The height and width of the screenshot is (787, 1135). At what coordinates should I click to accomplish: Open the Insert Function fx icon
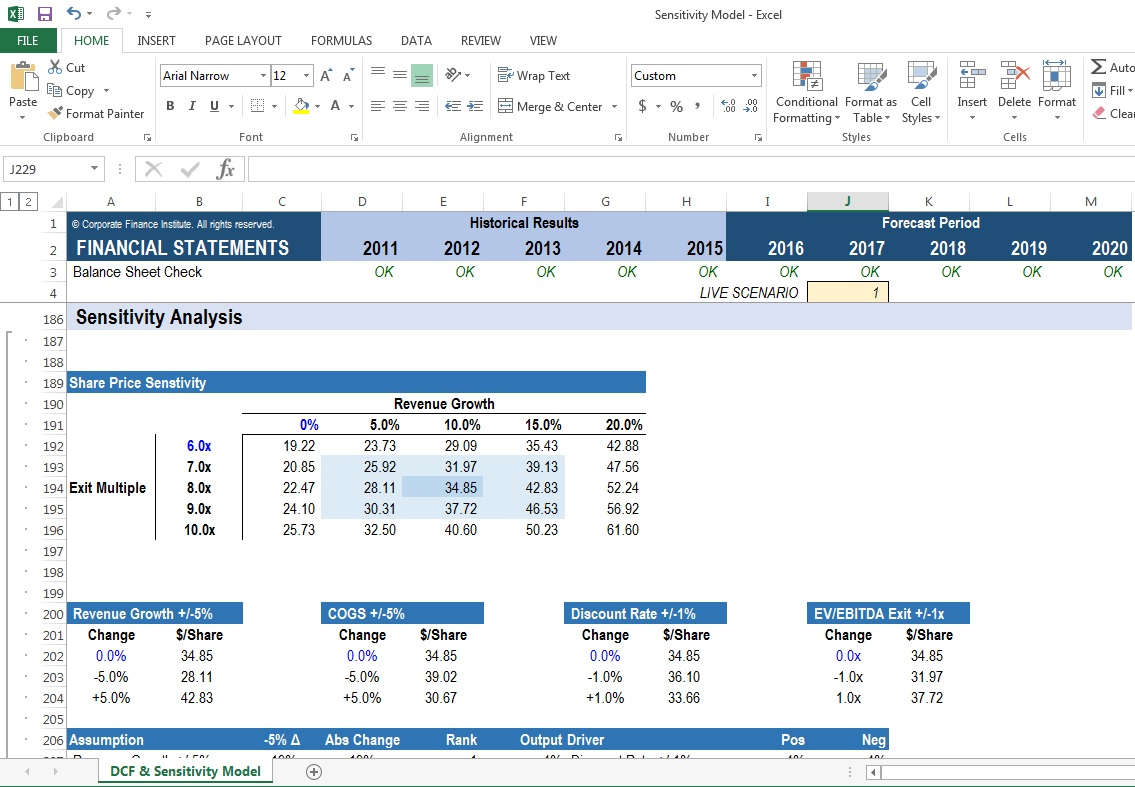coord(226,168)
